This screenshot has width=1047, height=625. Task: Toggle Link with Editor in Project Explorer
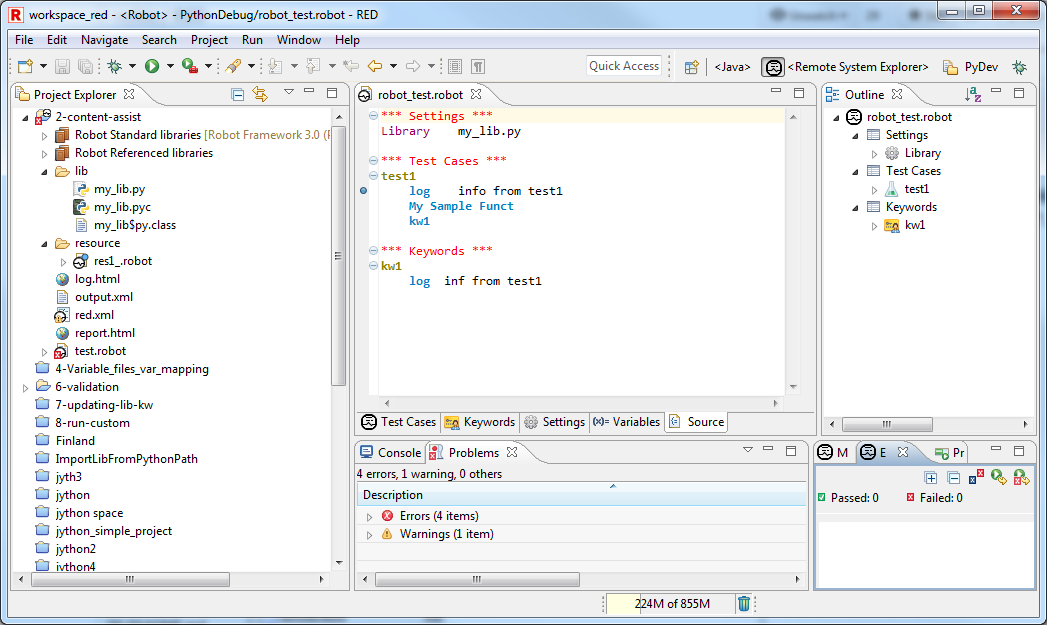(x=259, y=94)
